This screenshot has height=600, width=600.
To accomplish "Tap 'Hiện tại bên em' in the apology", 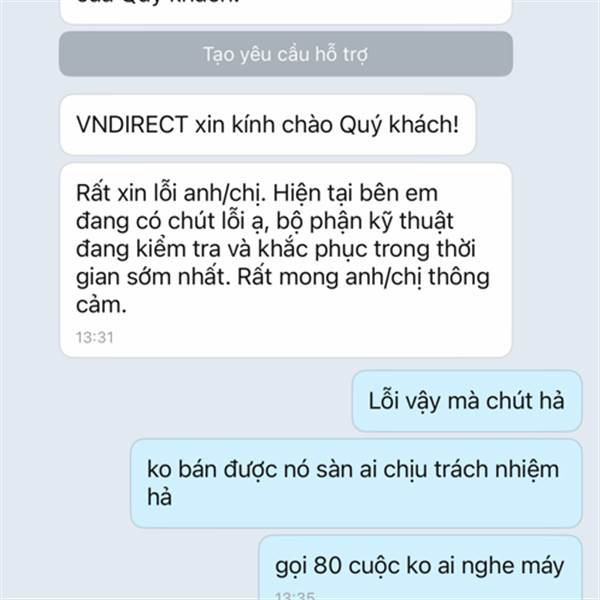I will [355, 193].
